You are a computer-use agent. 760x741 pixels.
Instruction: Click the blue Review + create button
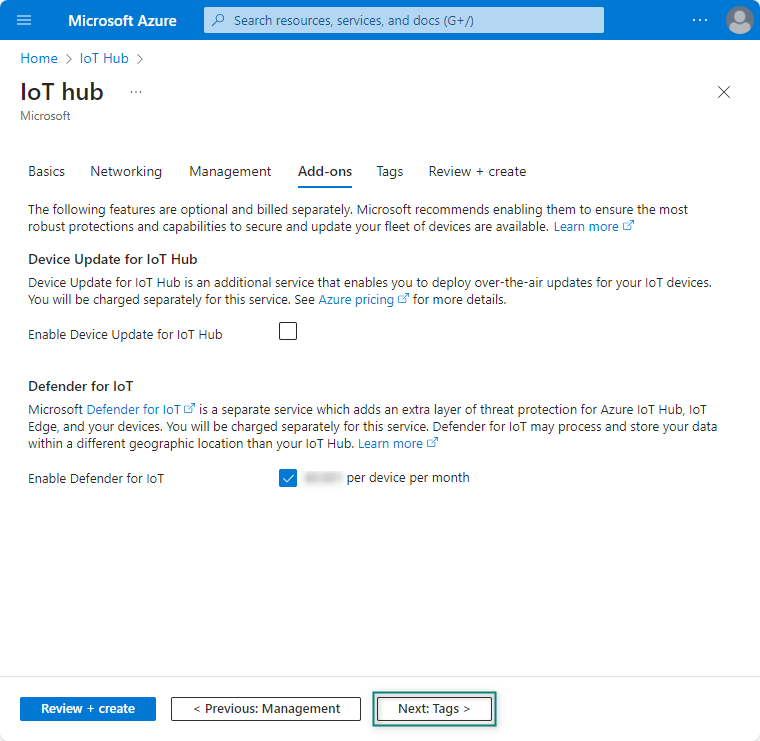click(x=88, y=709)
